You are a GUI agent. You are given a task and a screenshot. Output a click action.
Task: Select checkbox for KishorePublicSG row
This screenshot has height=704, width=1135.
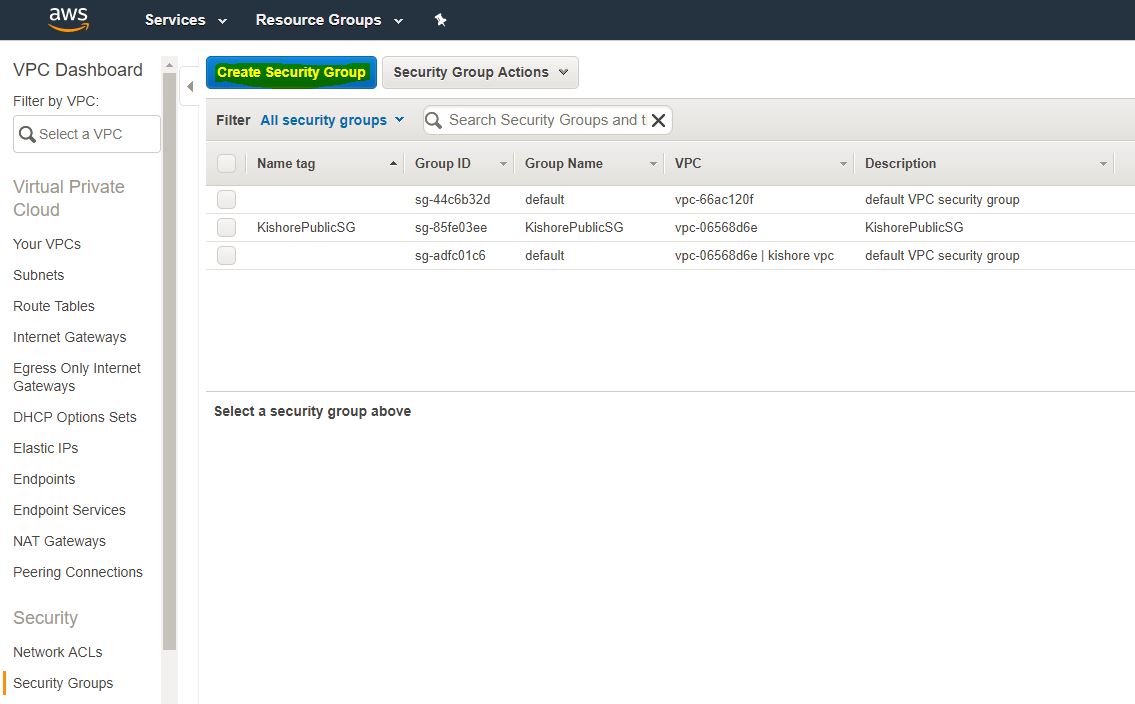(227, 227)
